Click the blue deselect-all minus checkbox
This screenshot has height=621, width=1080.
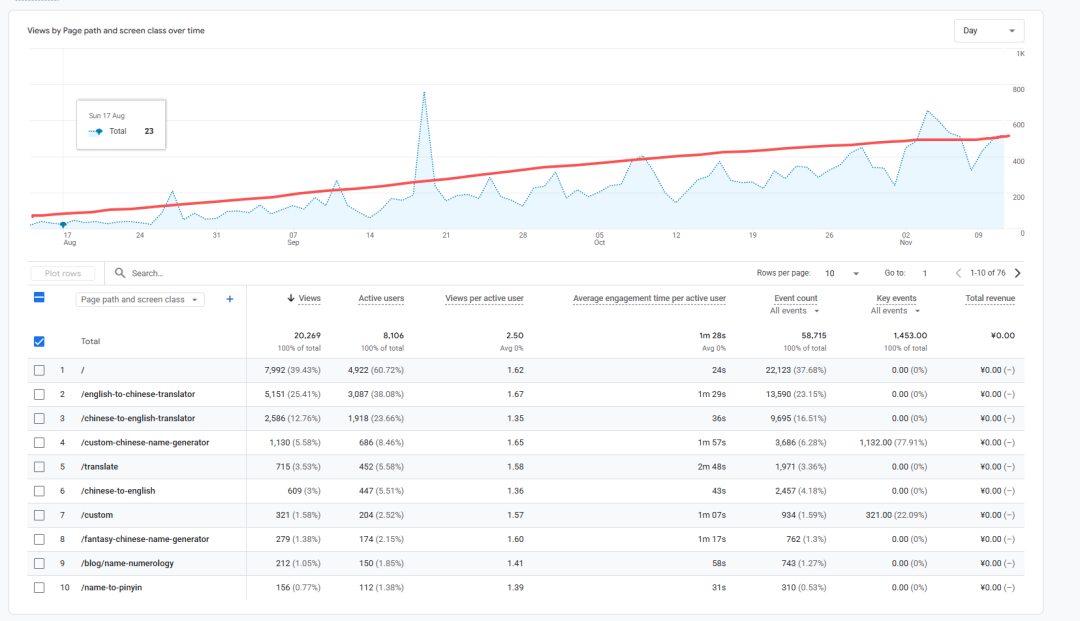(39, 297)
